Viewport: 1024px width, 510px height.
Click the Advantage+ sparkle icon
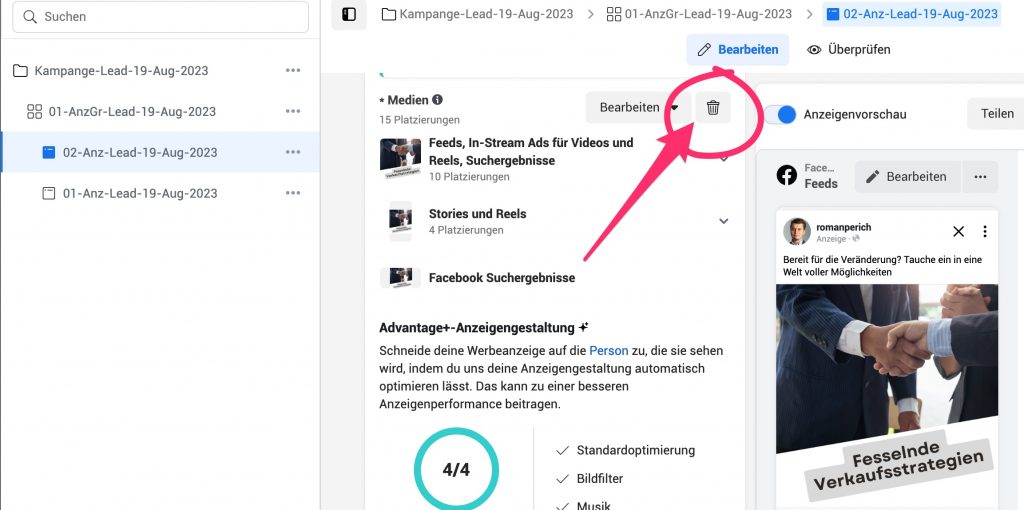point(584,327)
